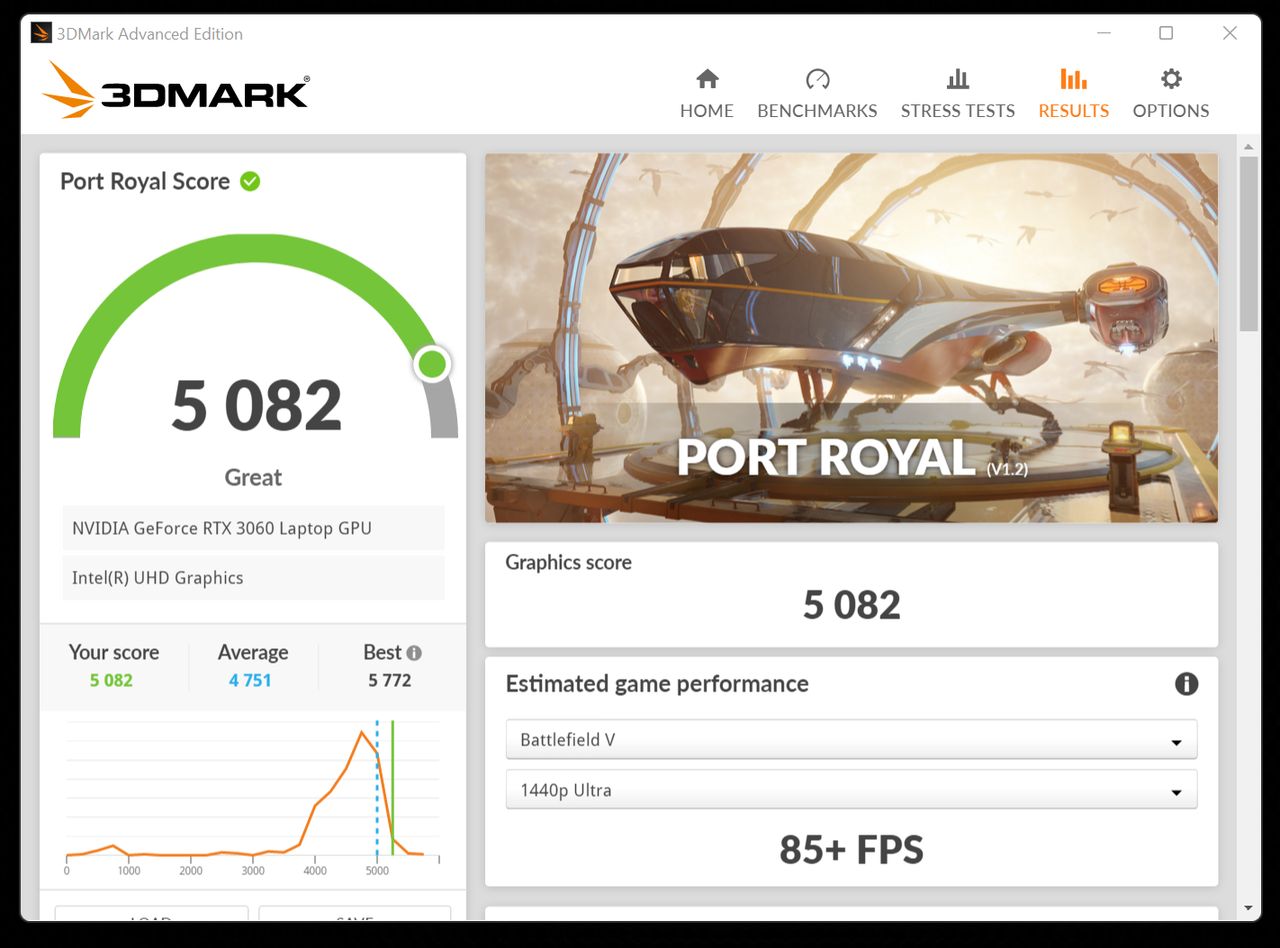Click Intel(R) UHD Graphics entry
Viewport: 1280px width, 948px height.
click(253, 578)
